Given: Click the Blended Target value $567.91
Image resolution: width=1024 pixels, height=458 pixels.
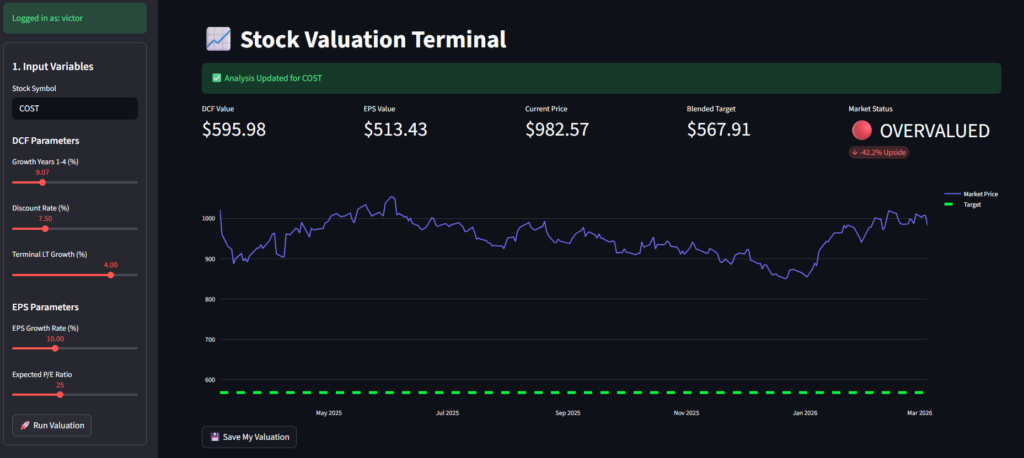Looking at the screenshot, I should pyautogui.click(x=718, y=130).
